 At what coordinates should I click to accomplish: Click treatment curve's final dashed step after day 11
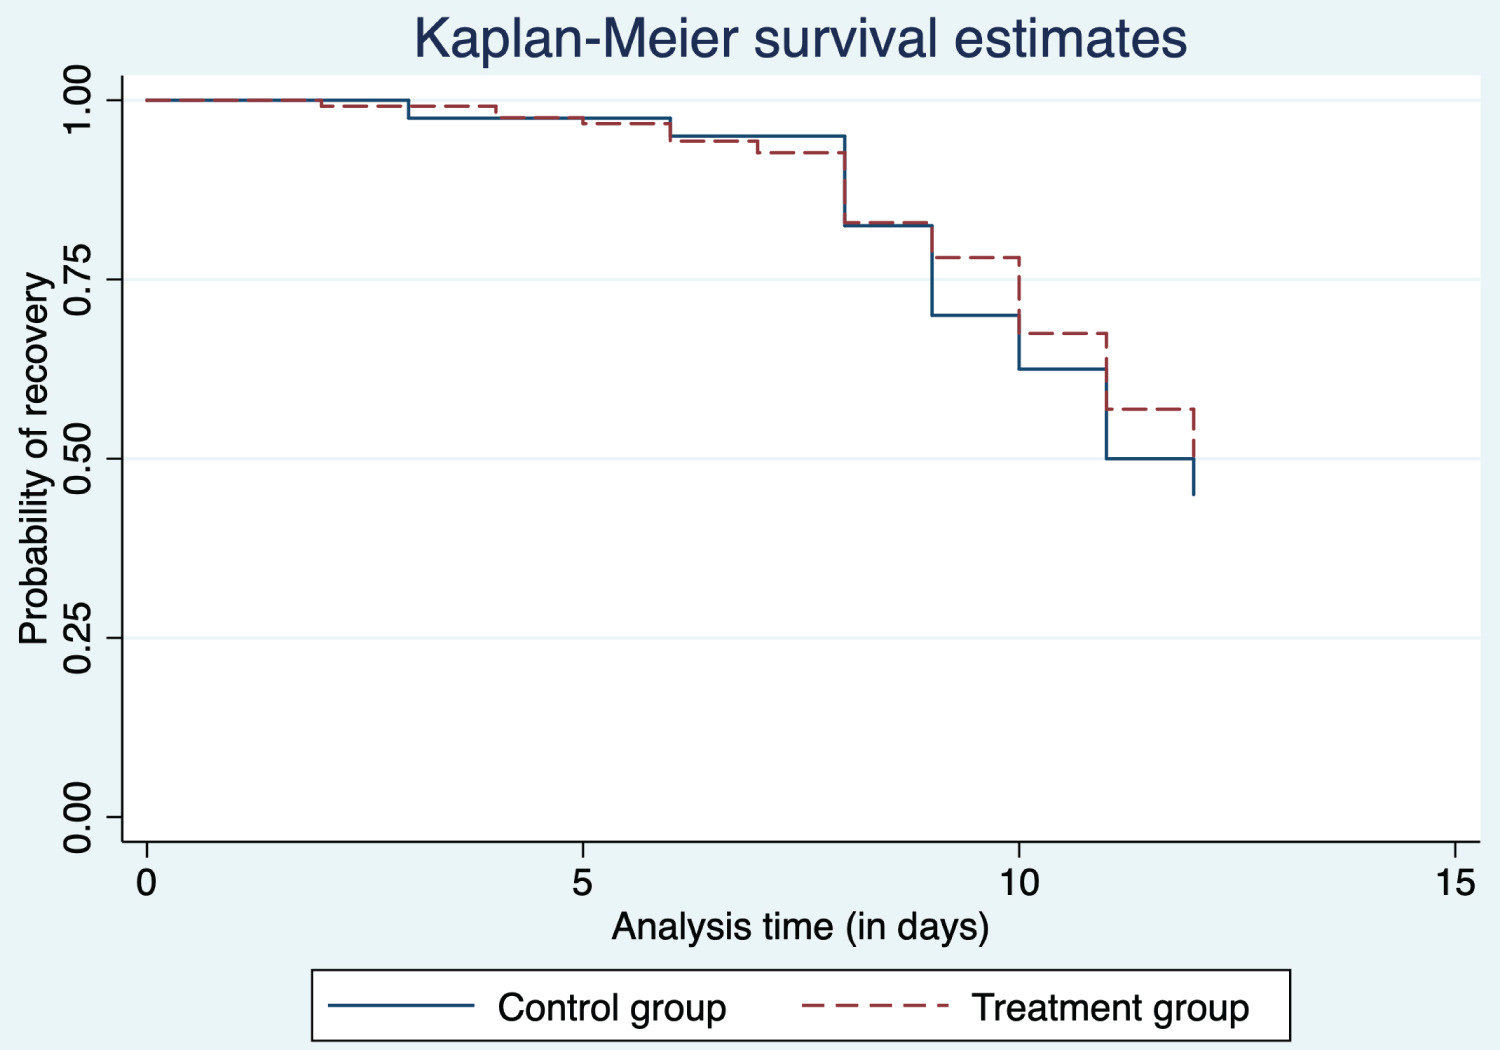pos(1150,409)
